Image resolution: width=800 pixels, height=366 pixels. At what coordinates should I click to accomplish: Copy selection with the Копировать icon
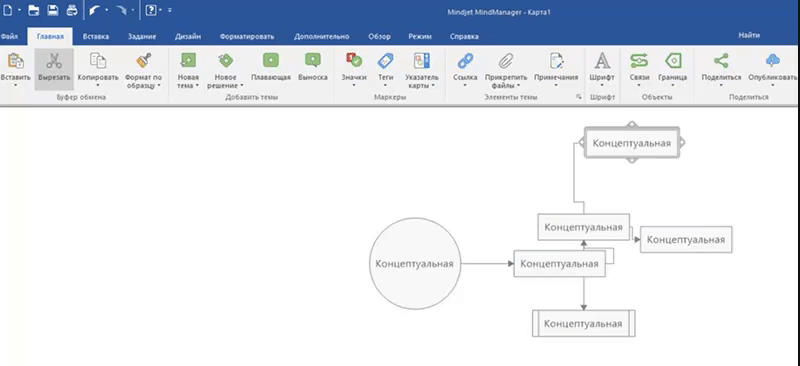pyautogui.click(x=98, y=61)
